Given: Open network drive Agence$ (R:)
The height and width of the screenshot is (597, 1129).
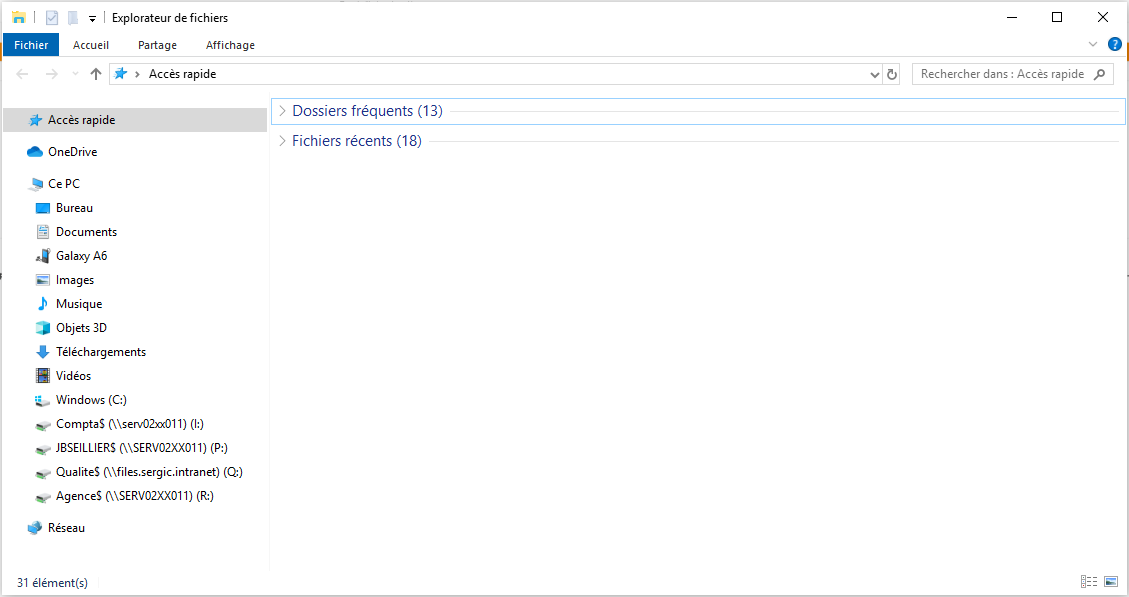Looking at the screenshot, I should point(135,496).
